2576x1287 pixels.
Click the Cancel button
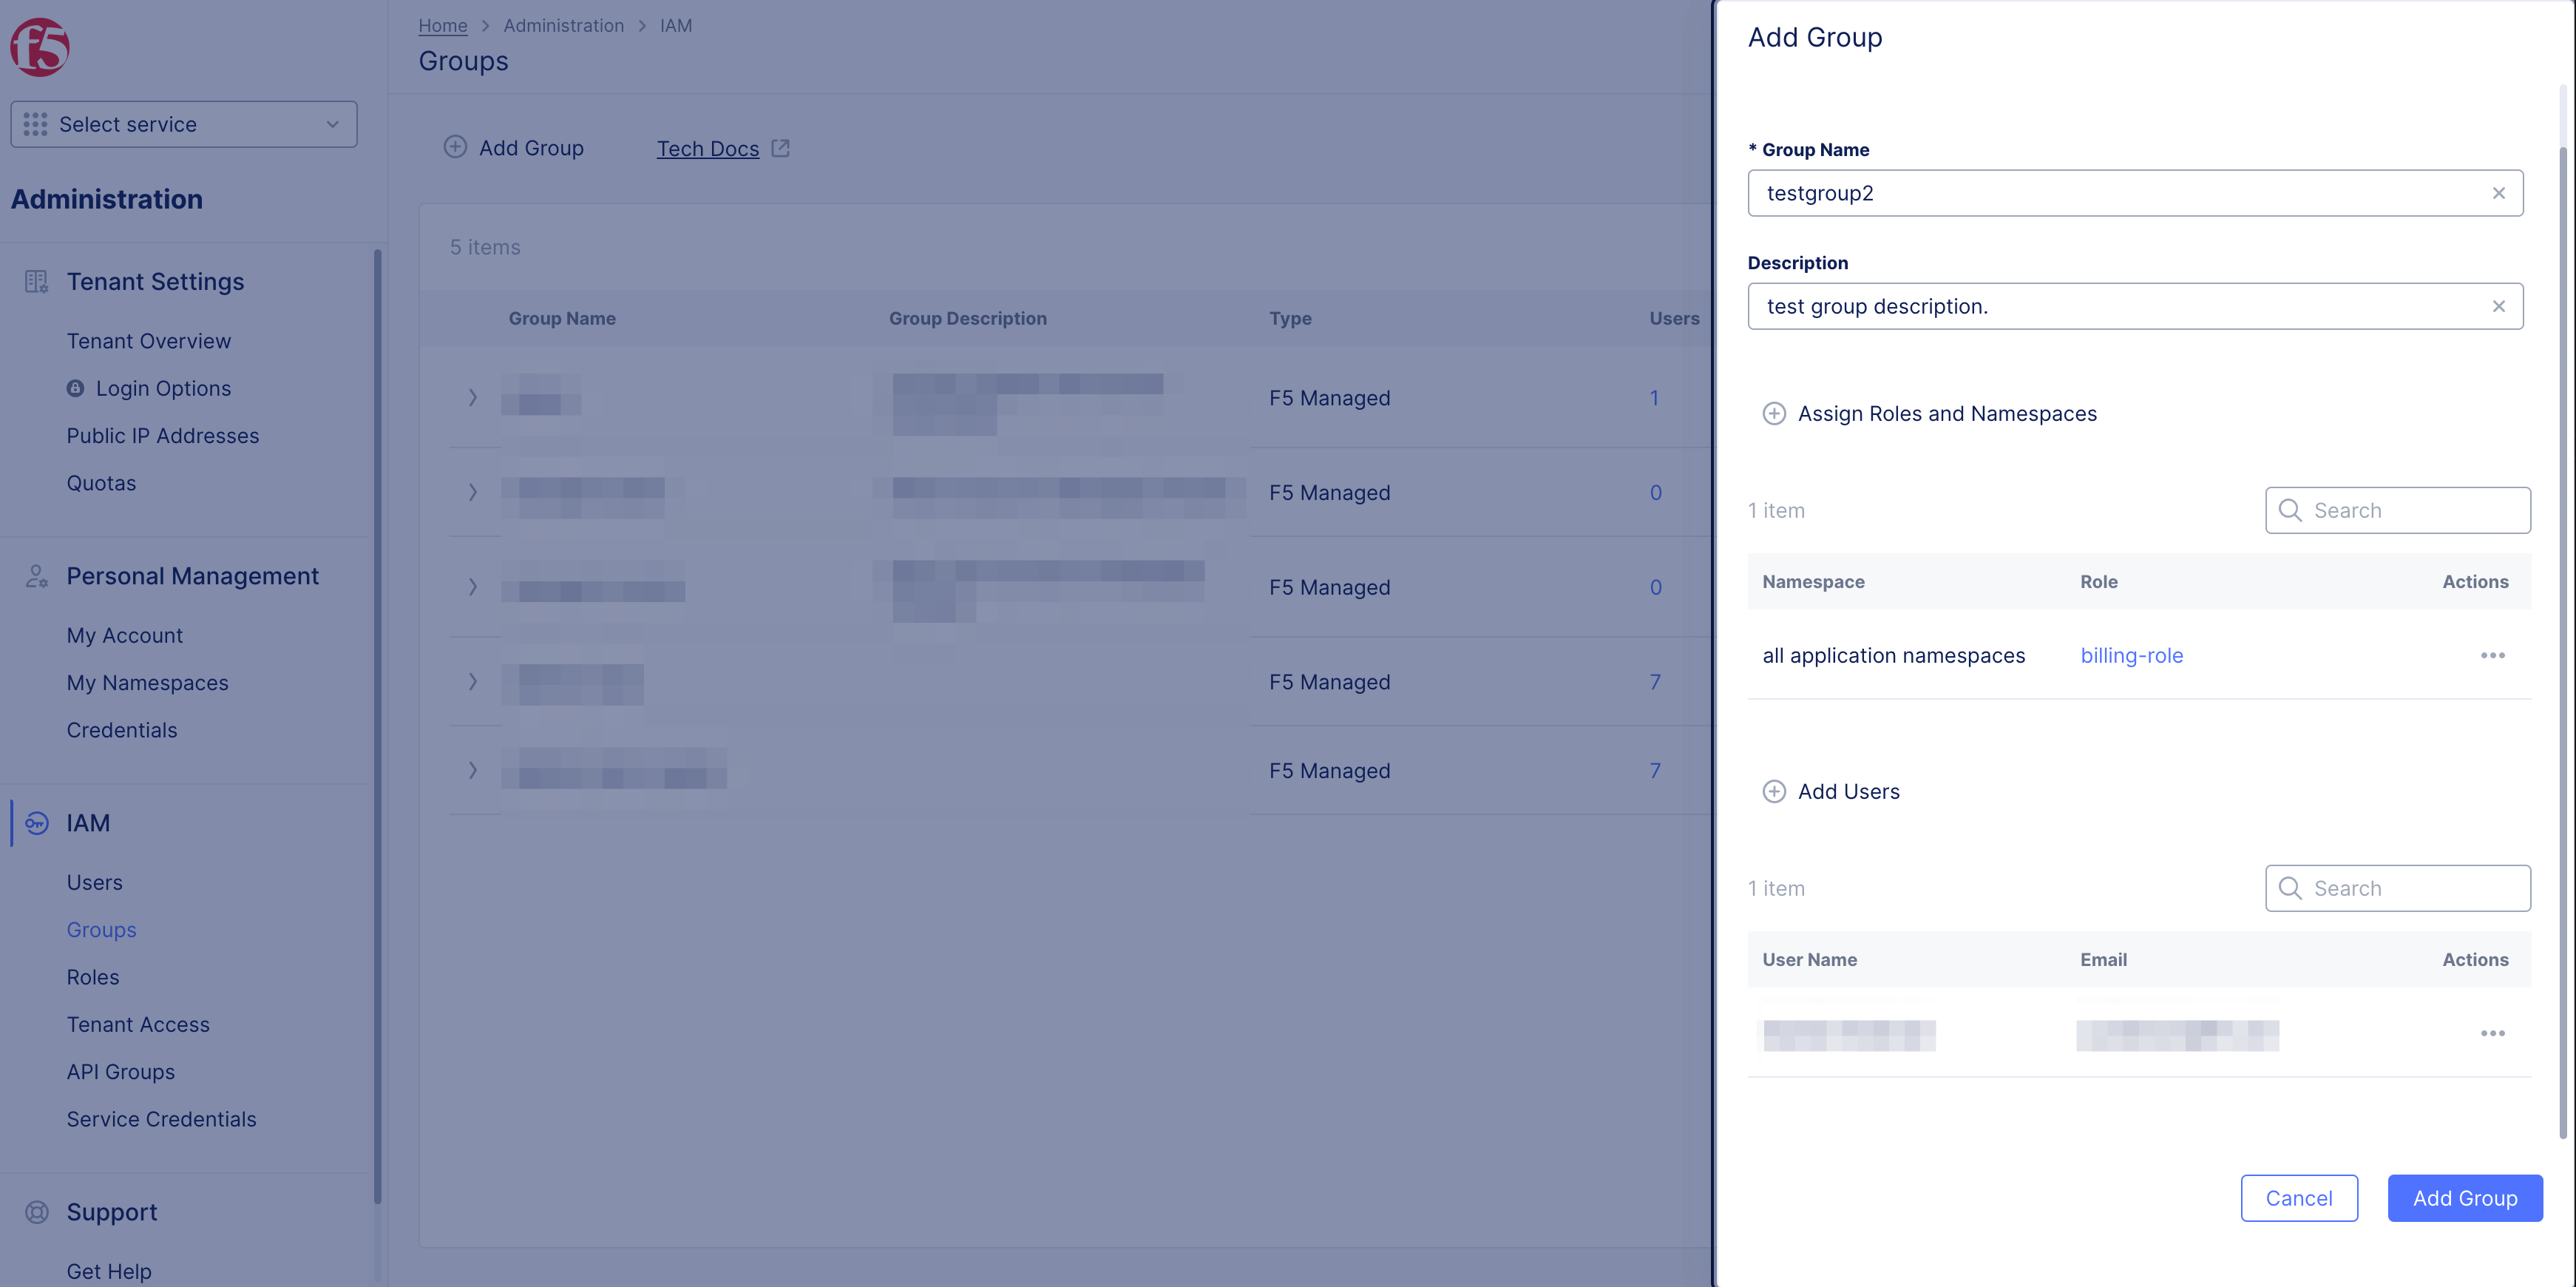(x=2298, y=1198)
